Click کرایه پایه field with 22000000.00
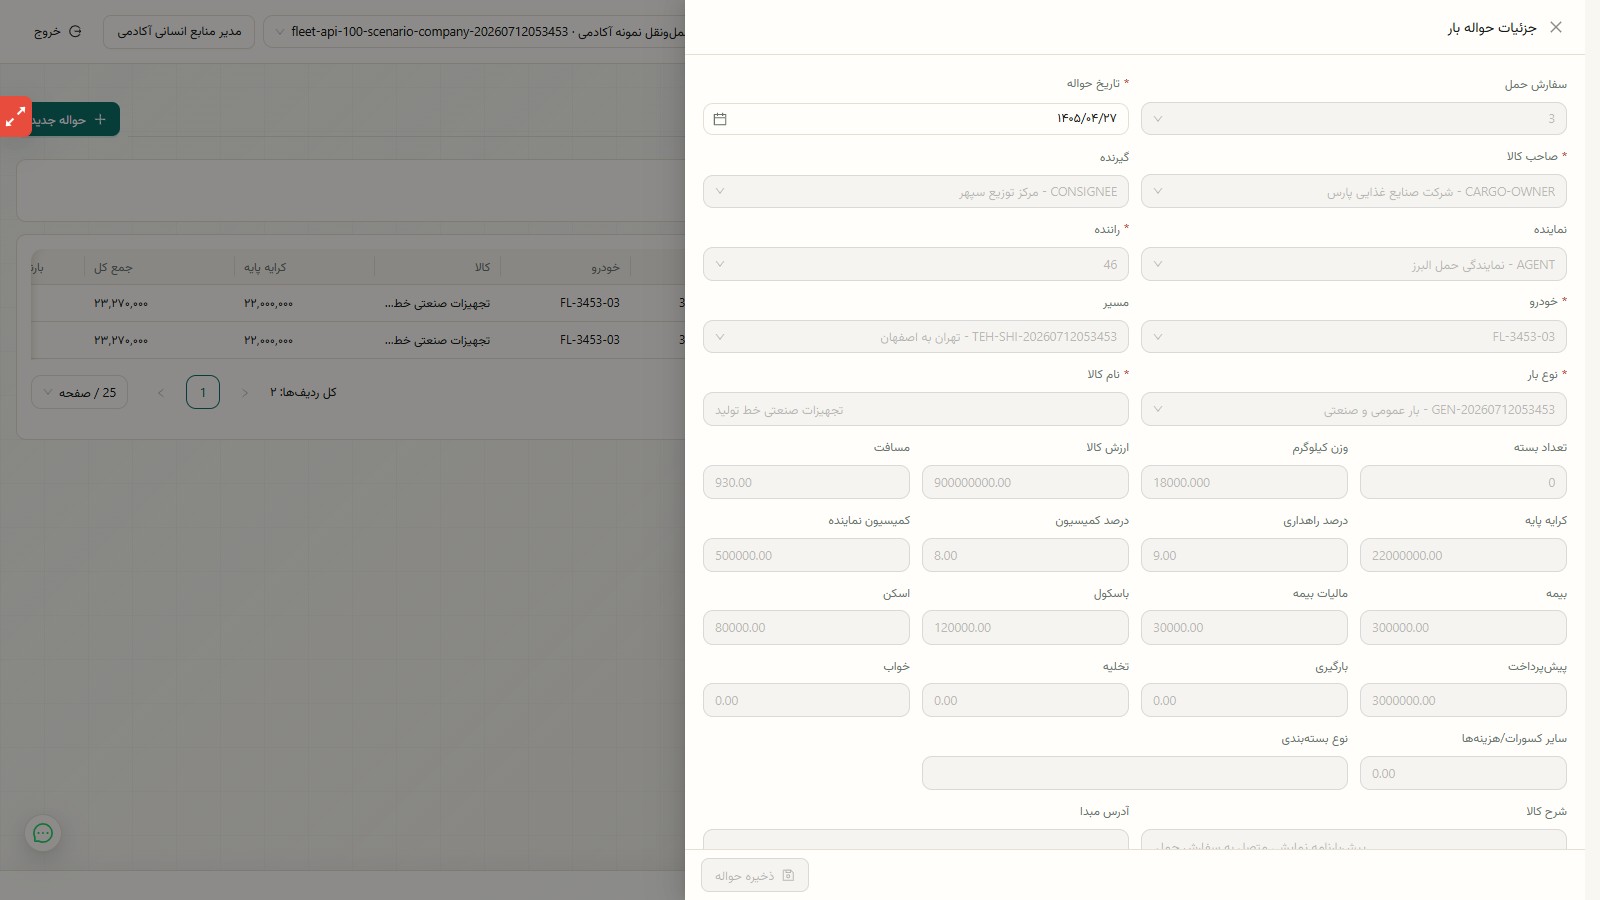The image size is (1600, 900). tap(1463, 555)
